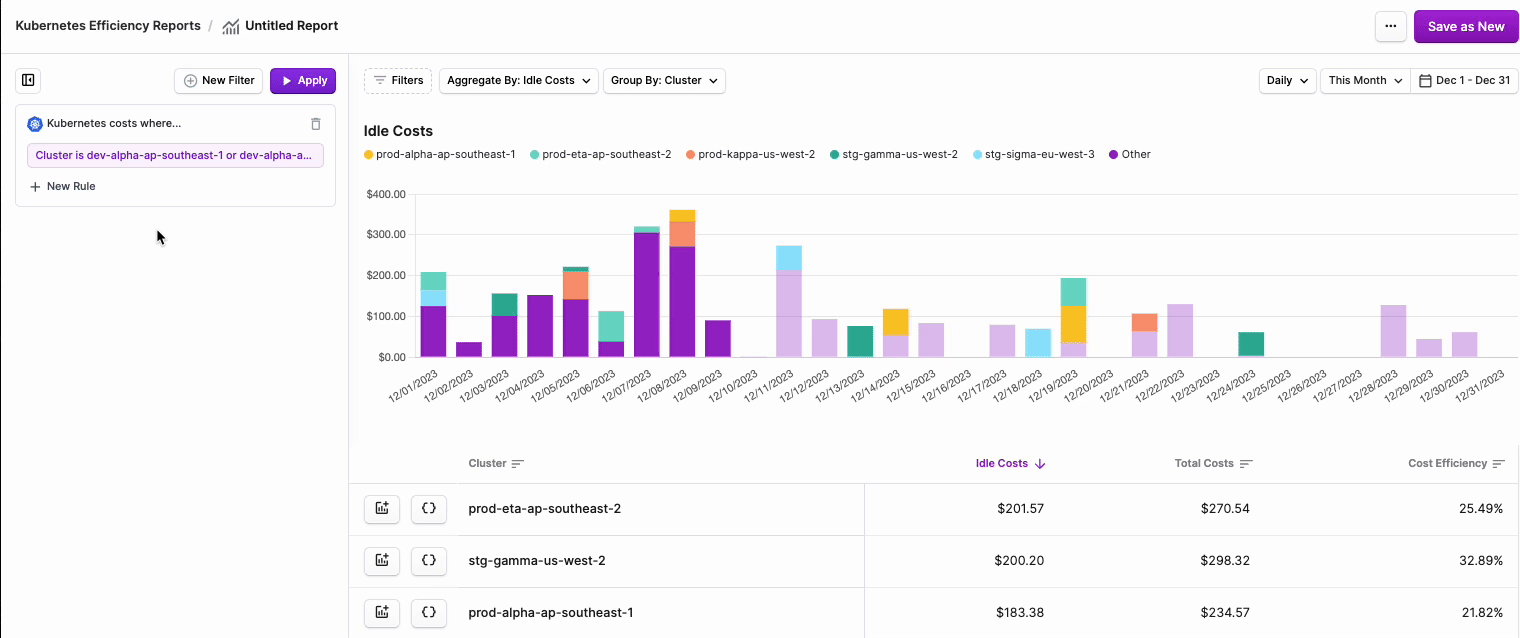Click the Untitled Report title
Screen dimensions: 1520x638
[x=291, y=26]
